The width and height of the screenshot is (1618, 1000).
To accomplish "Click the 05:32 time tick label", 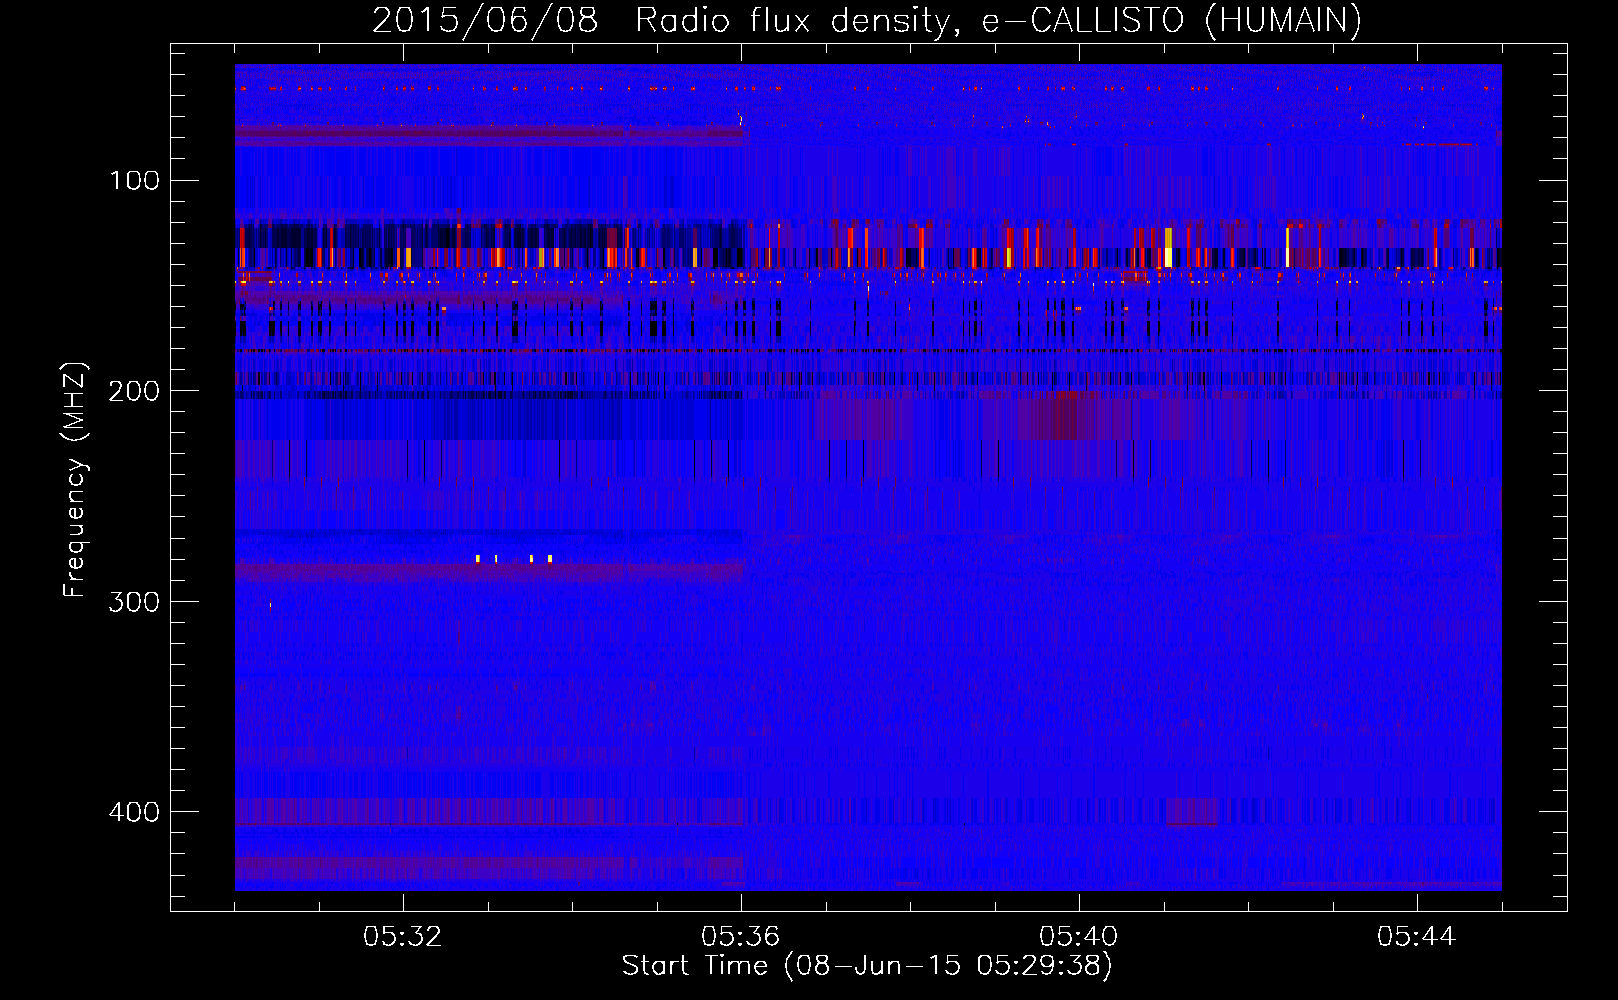I will click(x=402, y=937).
